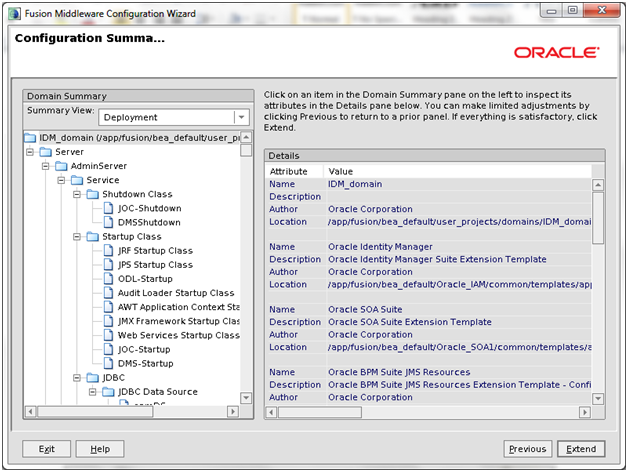Click the Audit Loader Startup Class icon
This screenshot has width=628, height=472.
(108, 293)
